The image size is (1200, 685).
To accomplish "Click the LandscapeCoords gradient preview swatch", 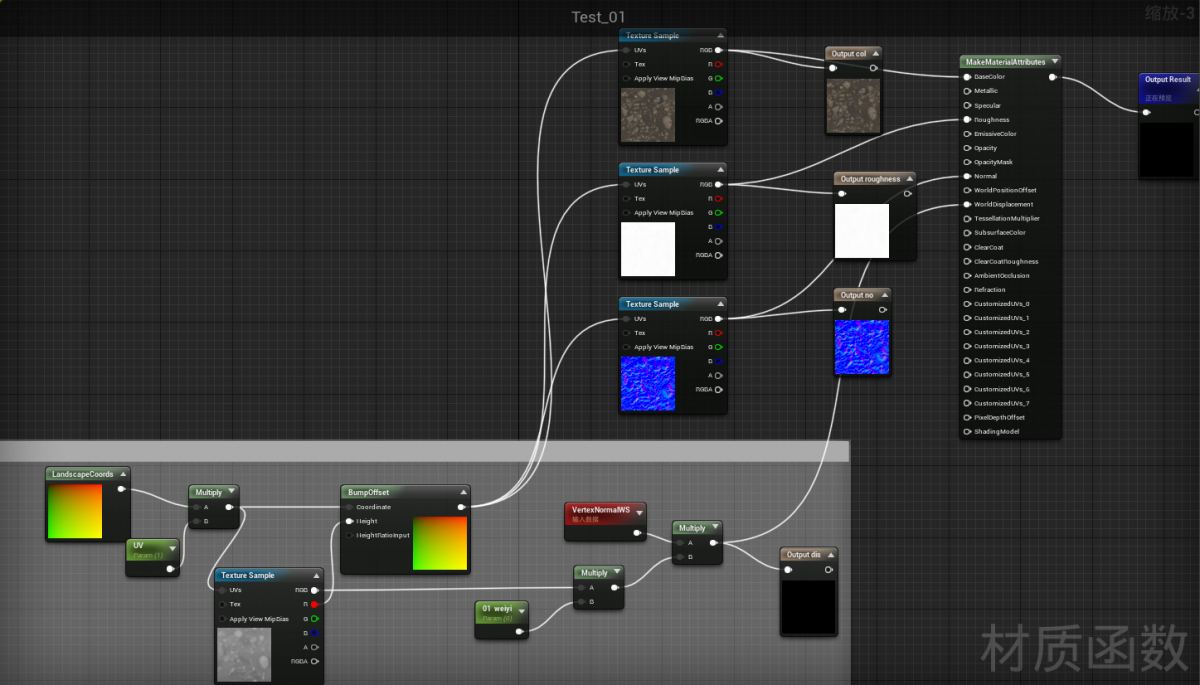I will (75, 511).
